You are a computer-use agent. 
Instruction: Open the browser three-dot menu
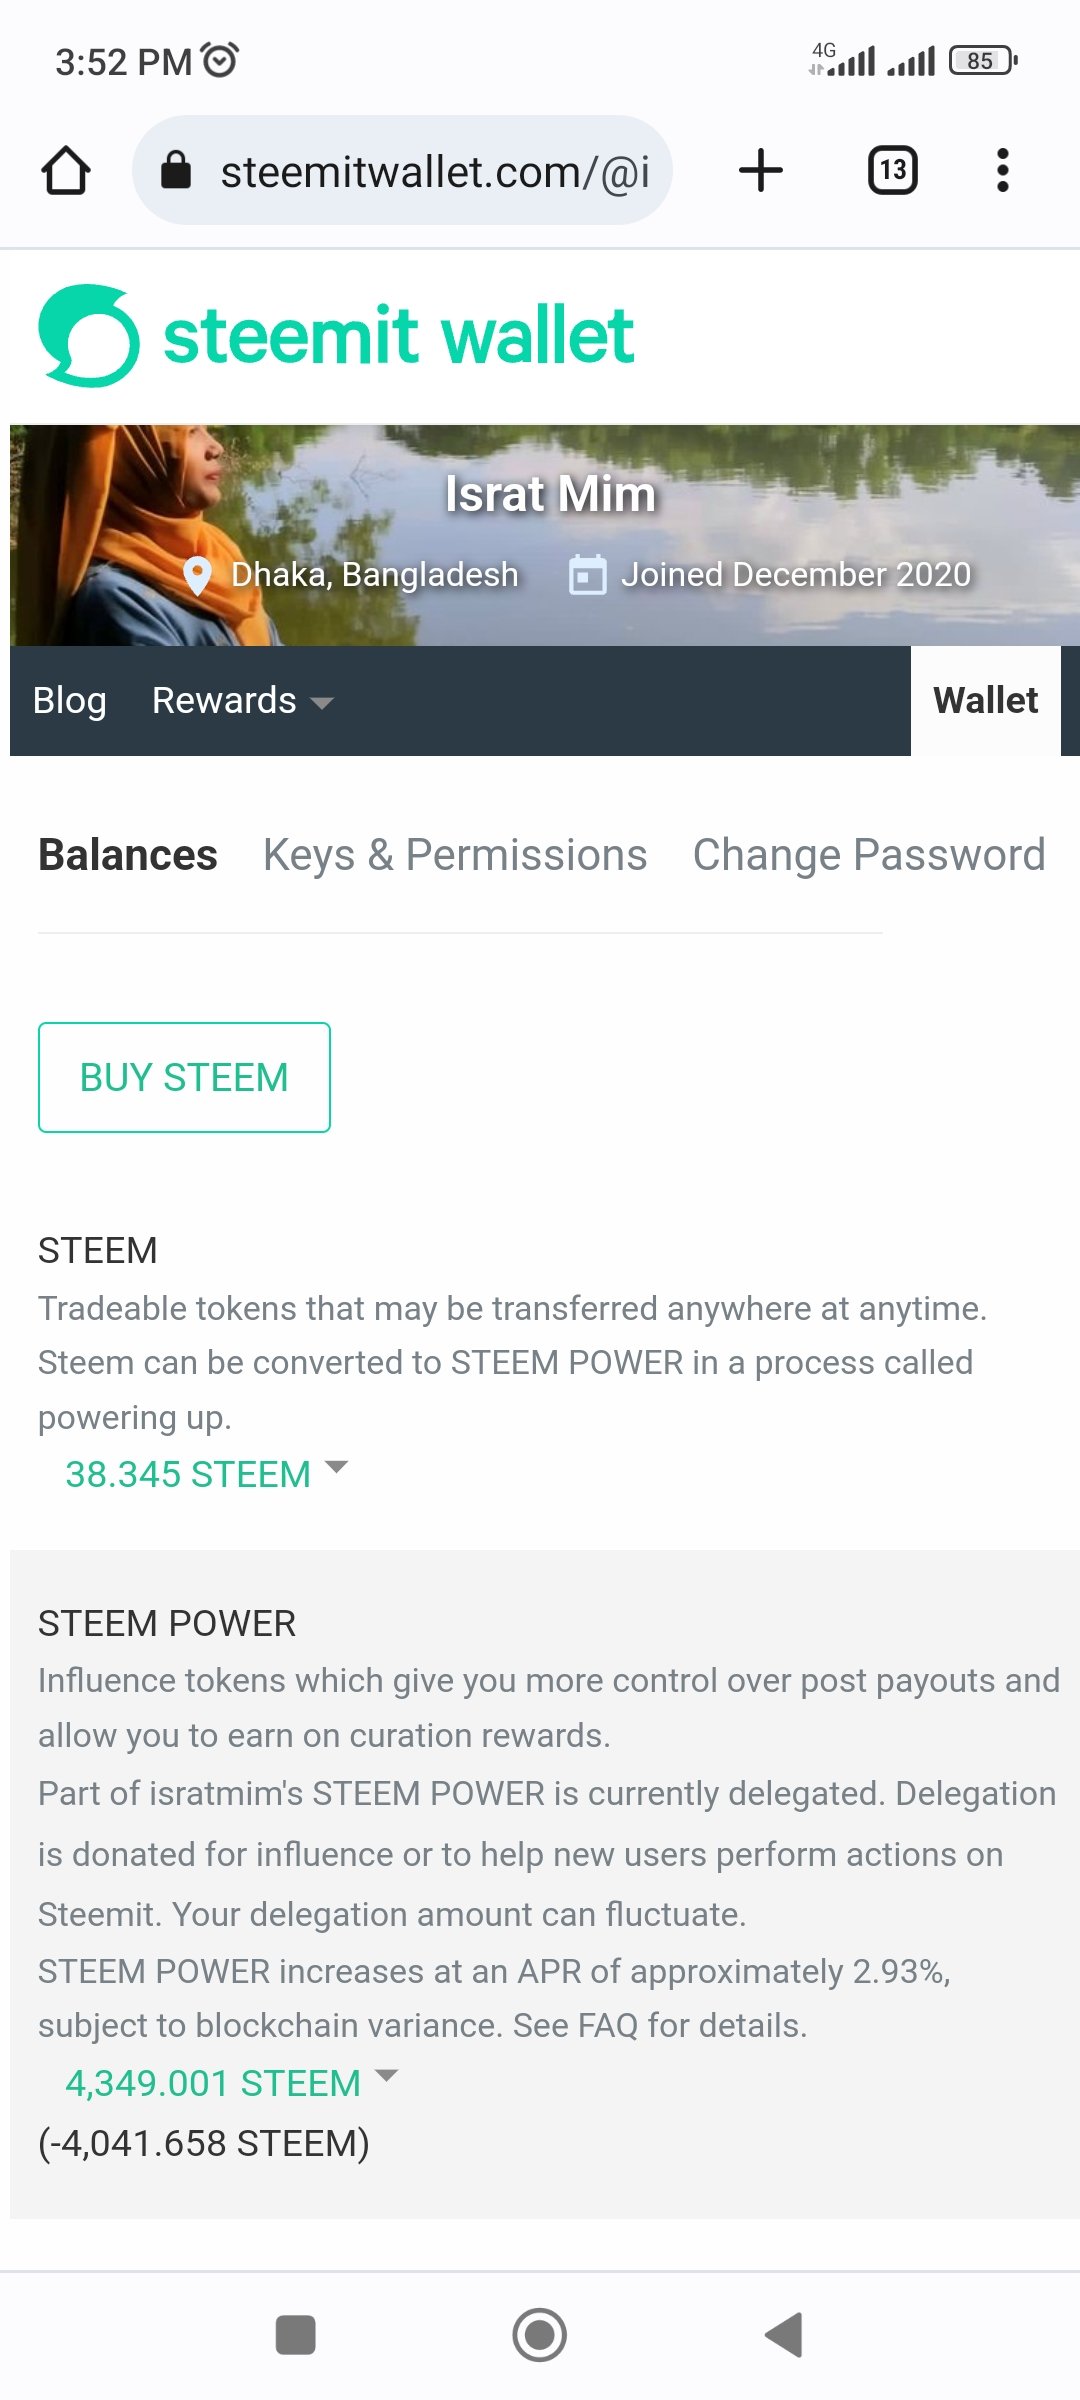click(x=1002, y=170)
